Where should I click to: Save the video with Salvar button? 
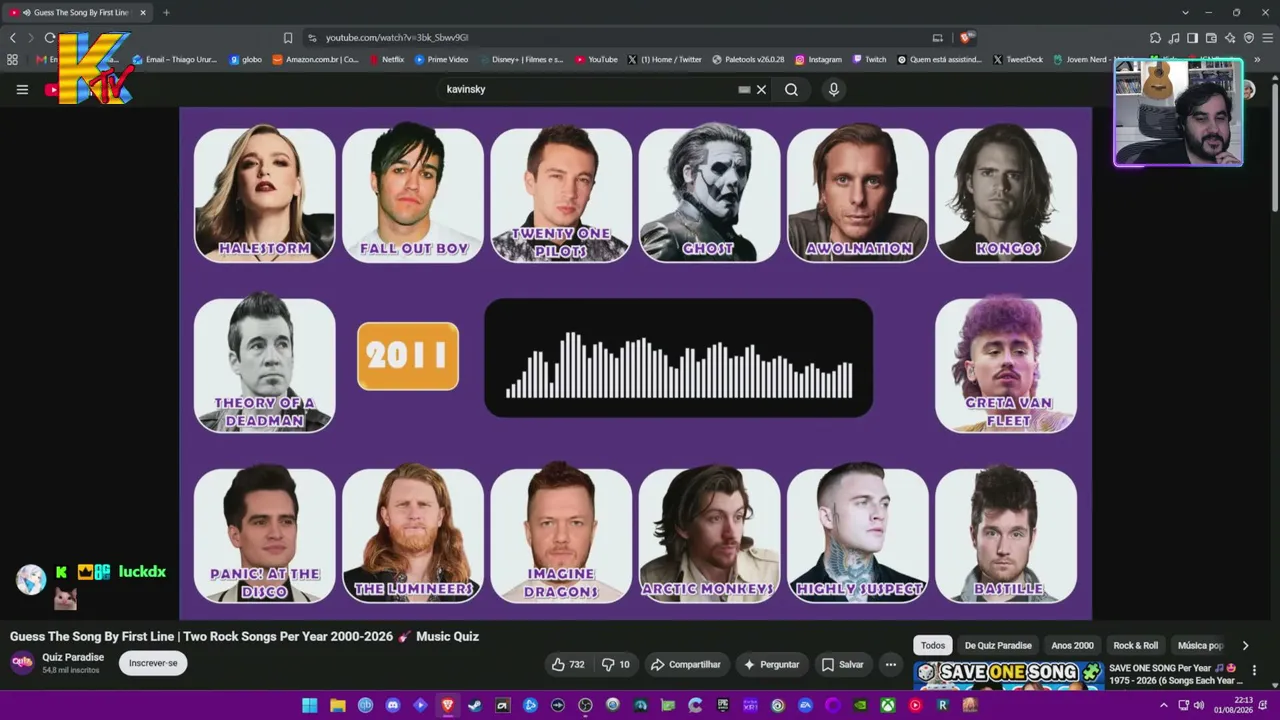(842, 665)
